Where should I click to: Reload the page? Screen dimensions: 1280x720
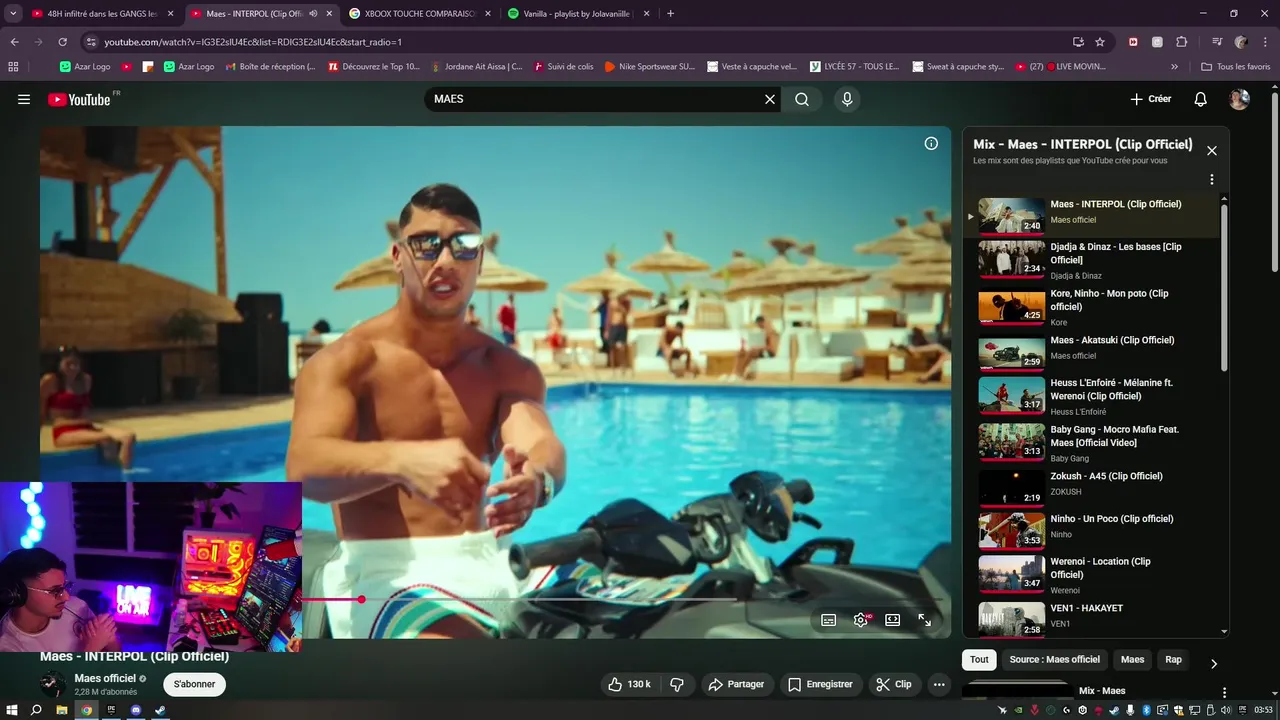click(x=62, y=42)
